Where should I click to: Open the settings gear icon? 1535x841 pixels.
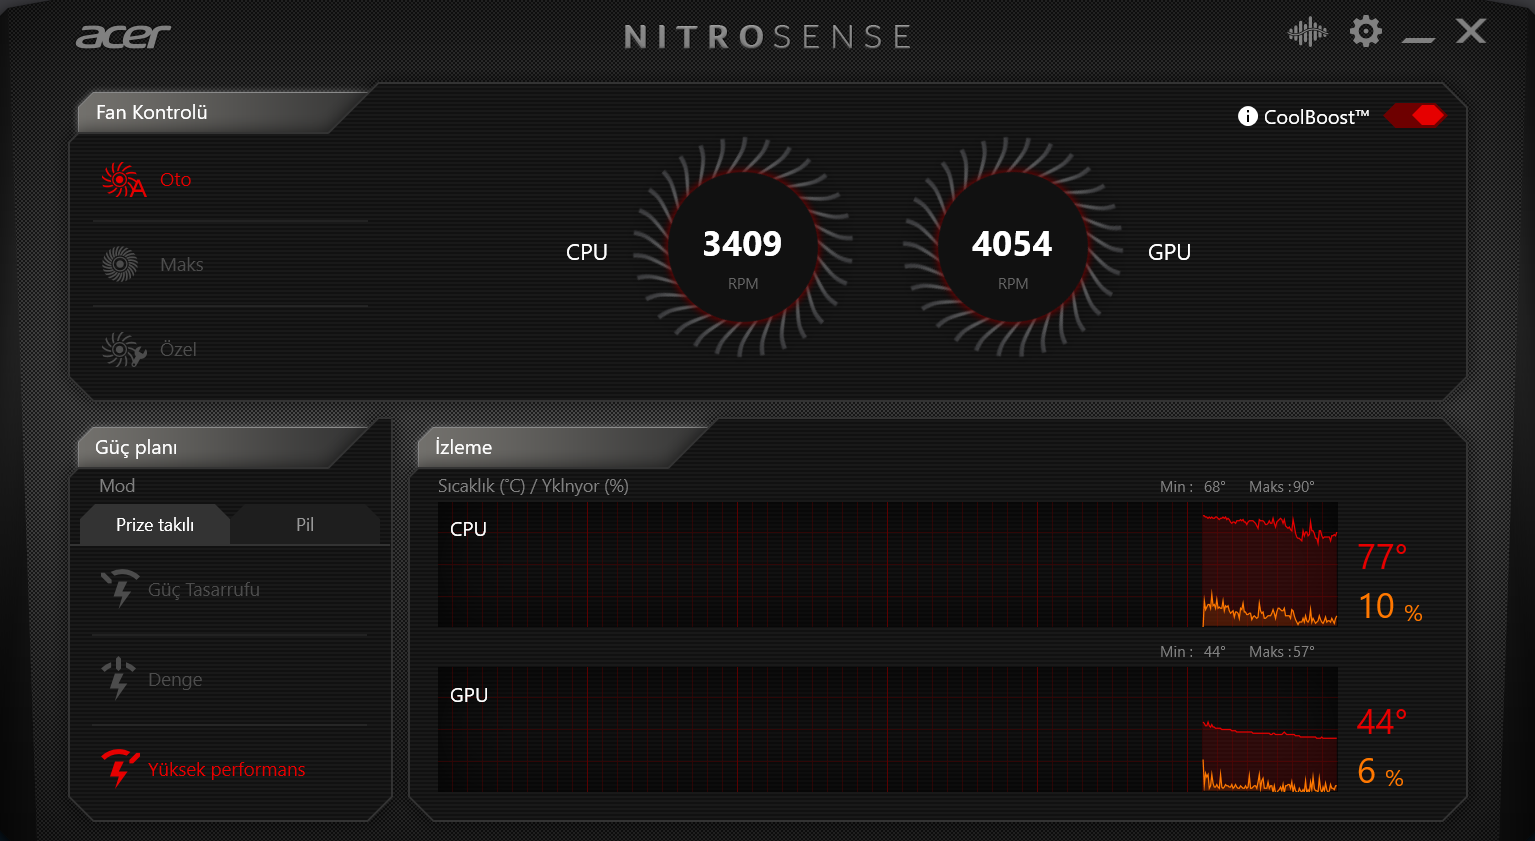(x=1366, y=31)
